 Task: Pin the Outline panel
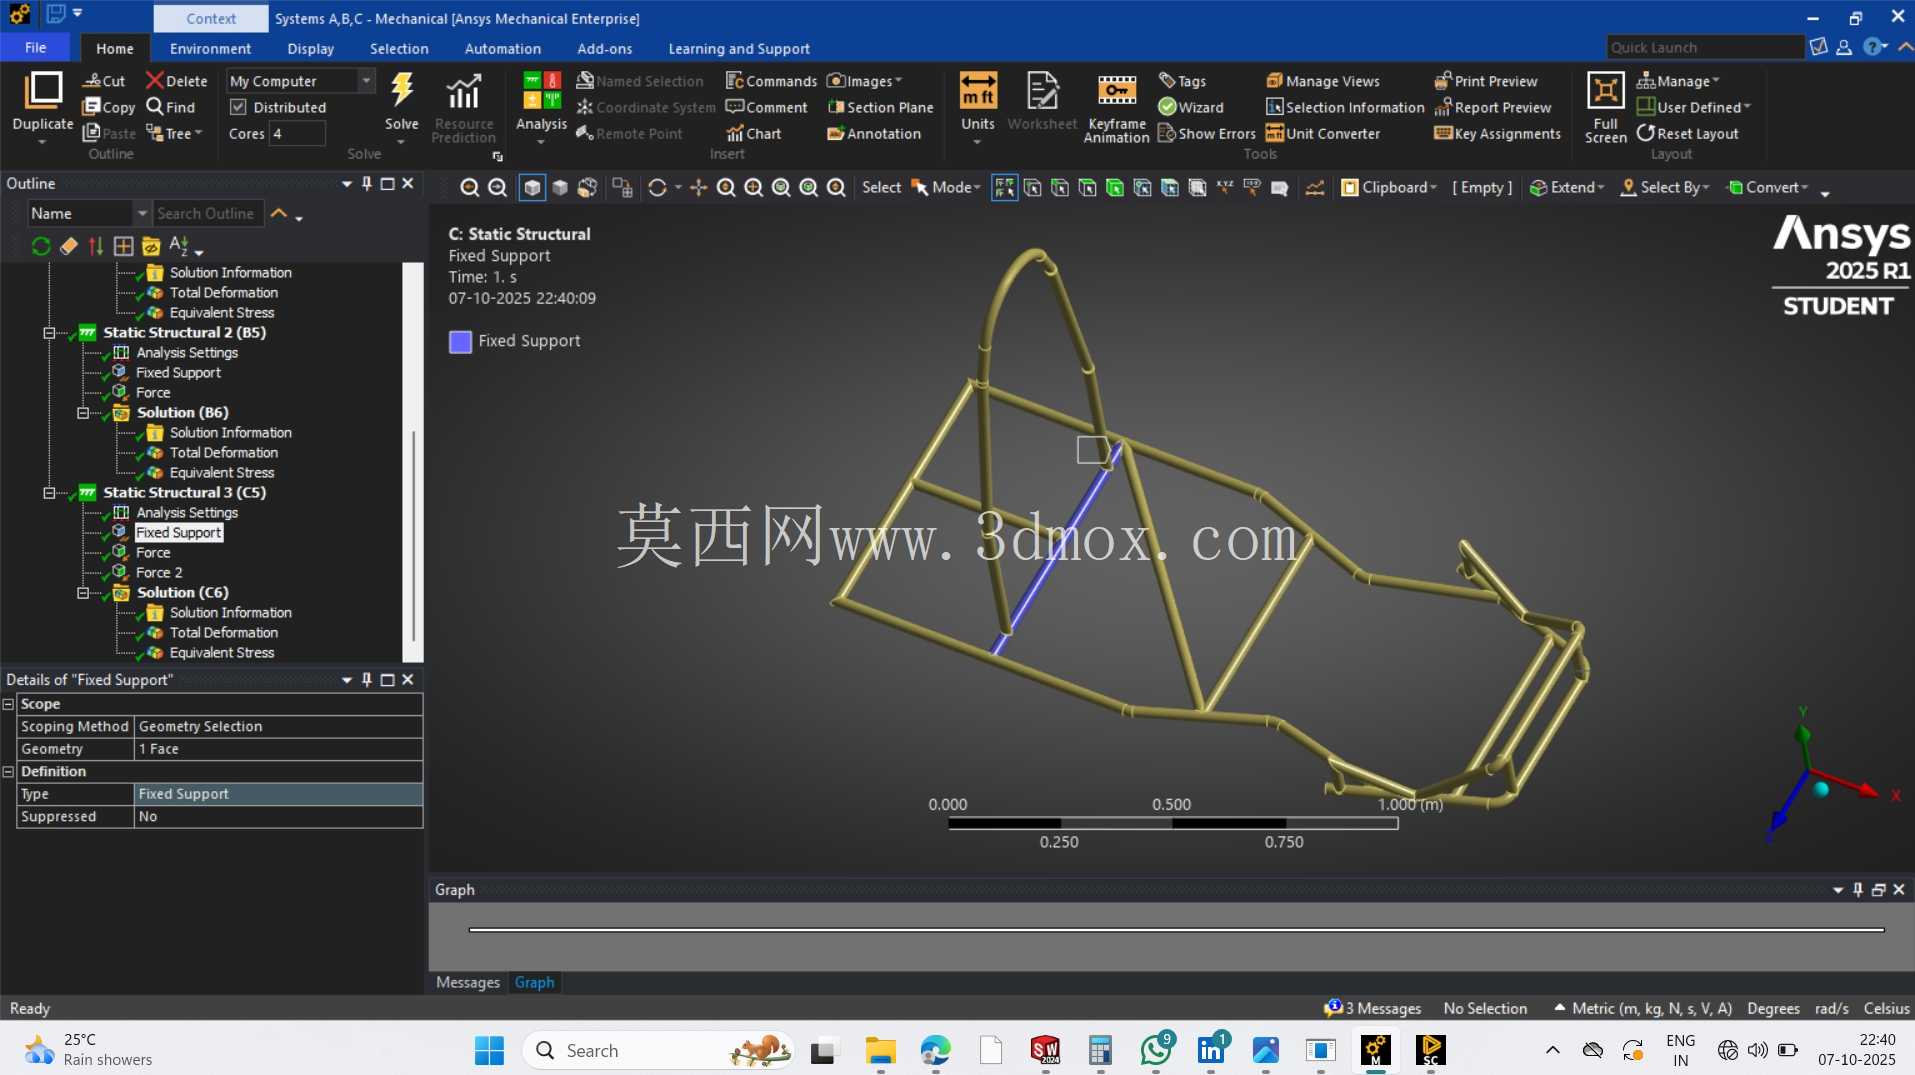point(367,183)
